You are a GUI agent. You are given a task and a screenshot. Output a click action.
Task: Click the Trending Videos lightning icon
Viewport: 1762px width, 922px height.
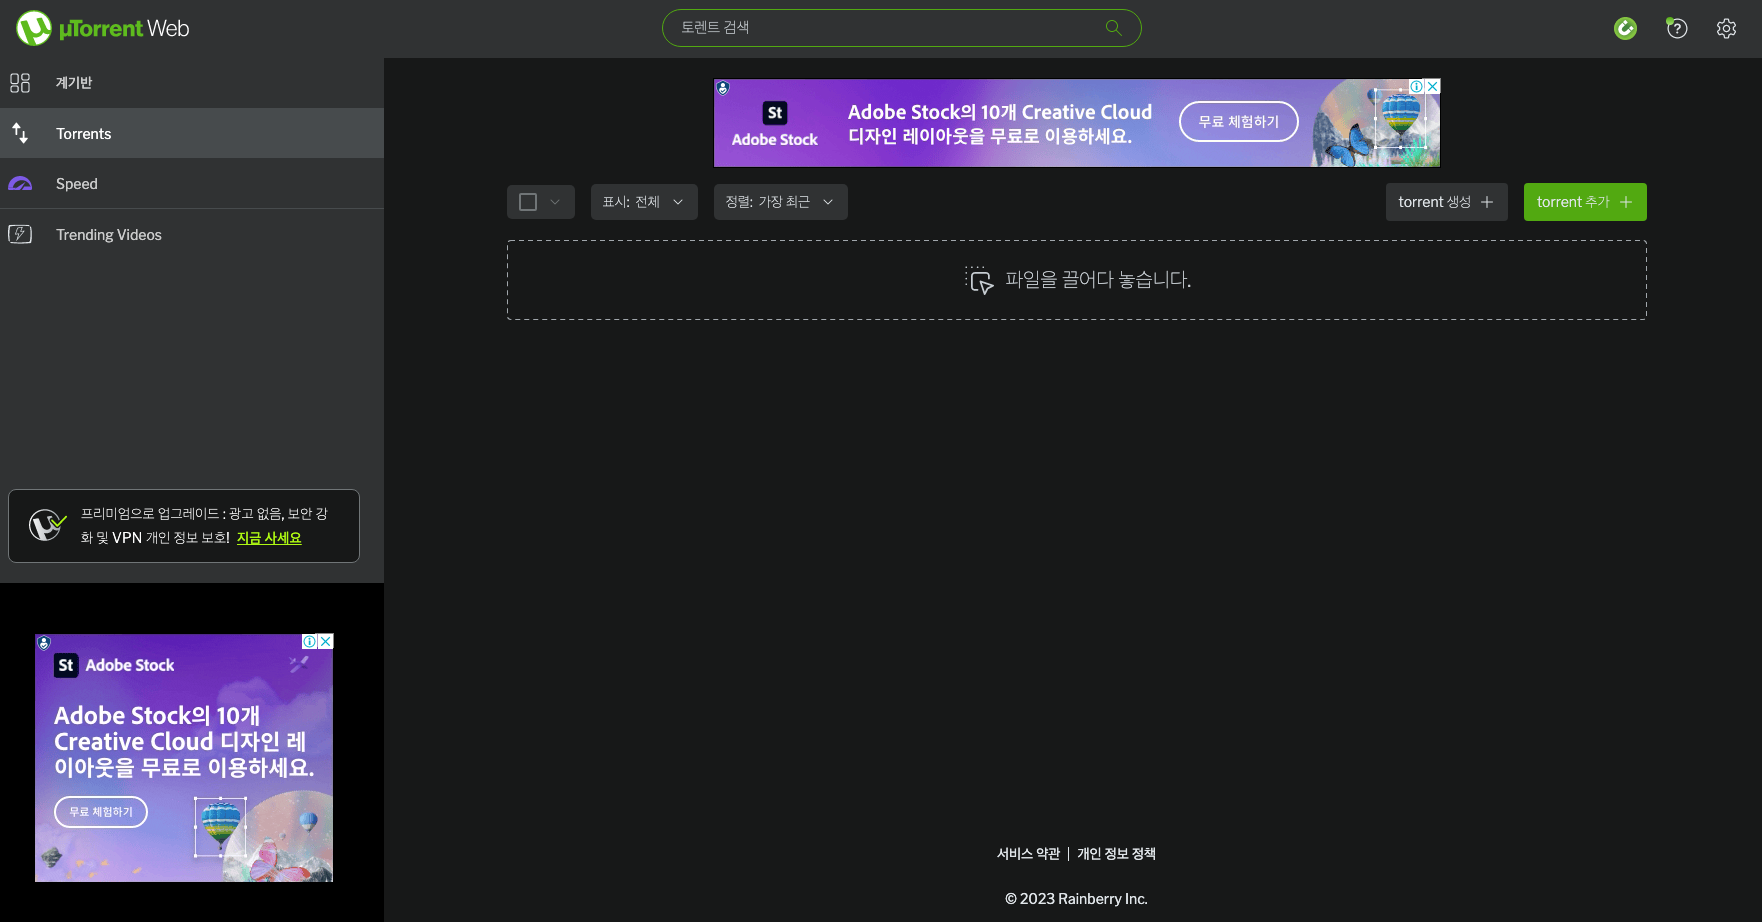(20, 234)
